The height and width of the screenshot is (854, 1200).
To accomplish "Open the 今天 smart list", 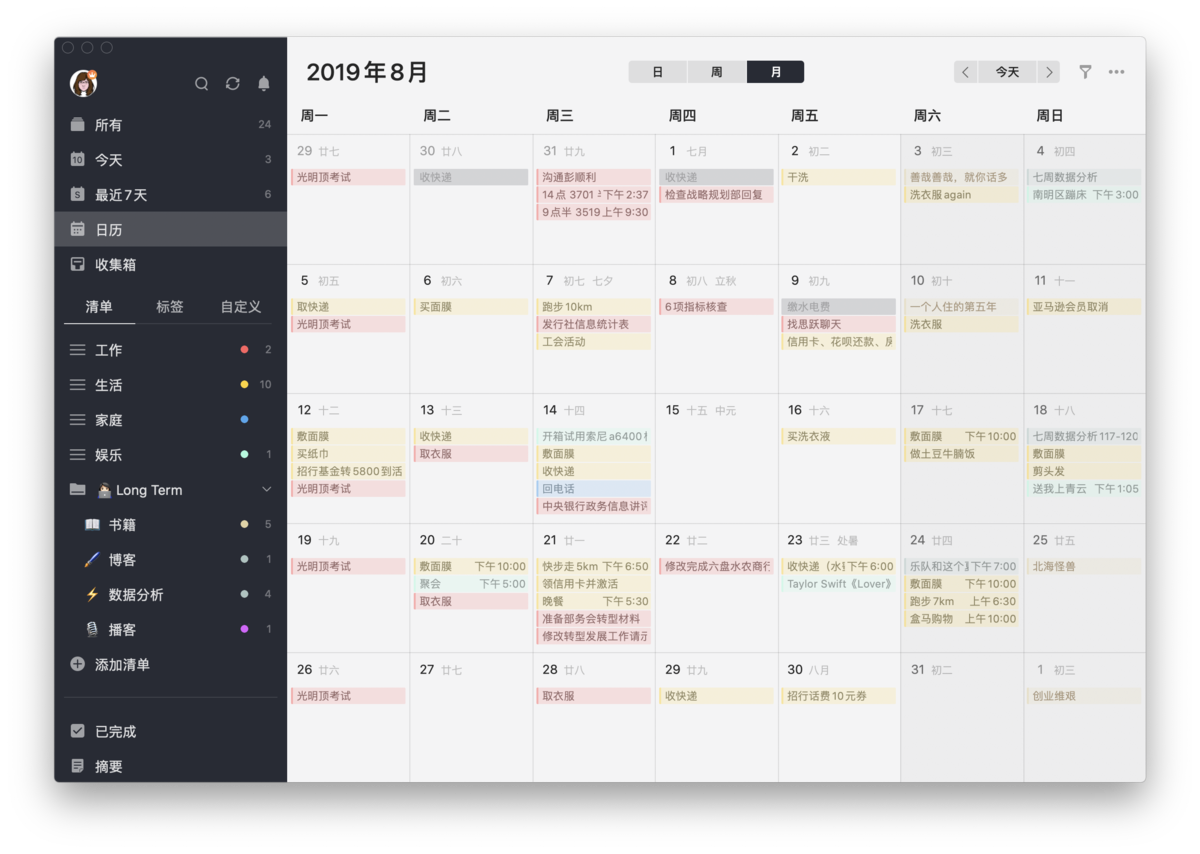I will [171, 160].
